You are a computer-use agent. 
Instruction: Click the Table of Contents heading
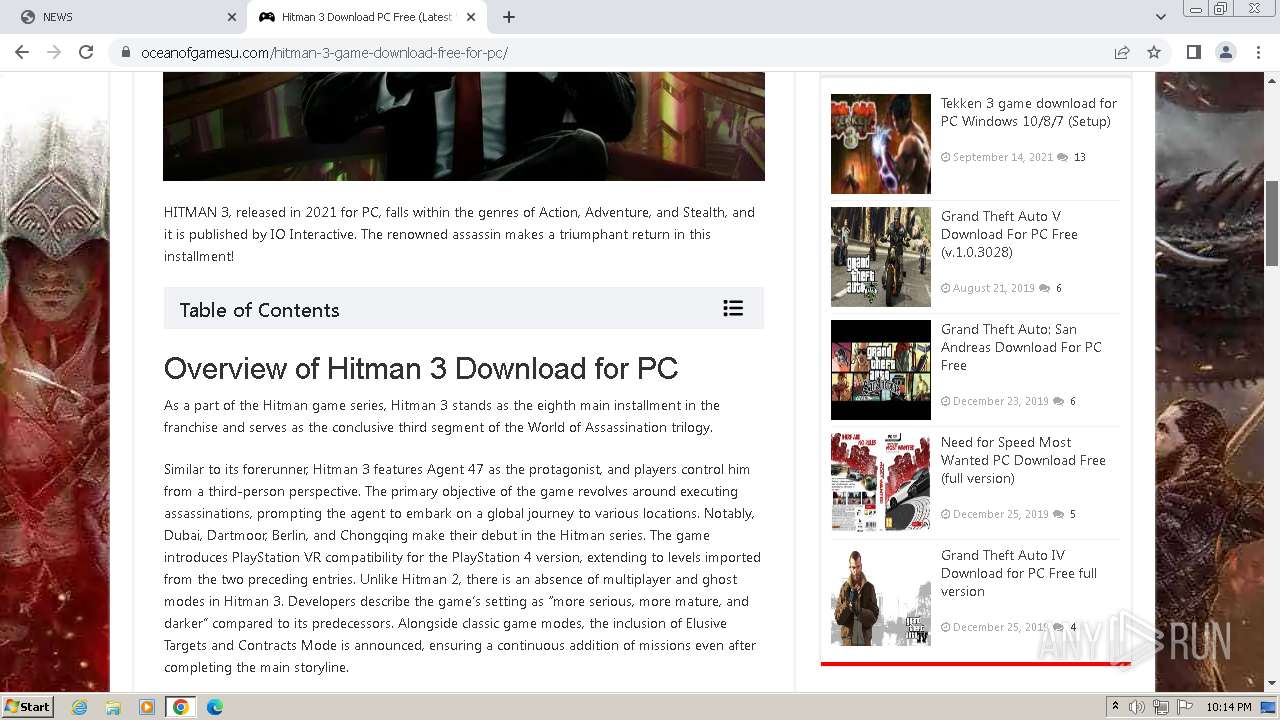click(259, 310)
